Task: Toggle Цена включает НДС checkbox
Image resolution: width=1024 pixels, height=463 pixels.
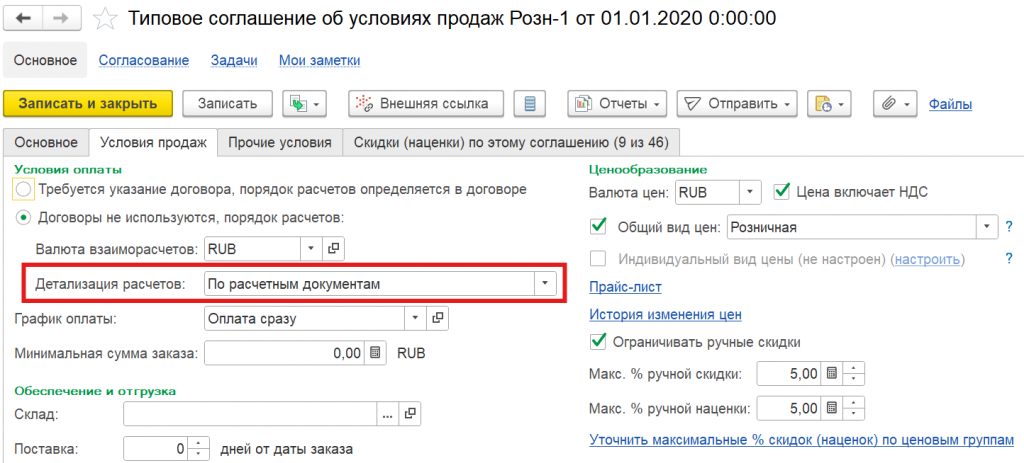Action: pos(782,191)
